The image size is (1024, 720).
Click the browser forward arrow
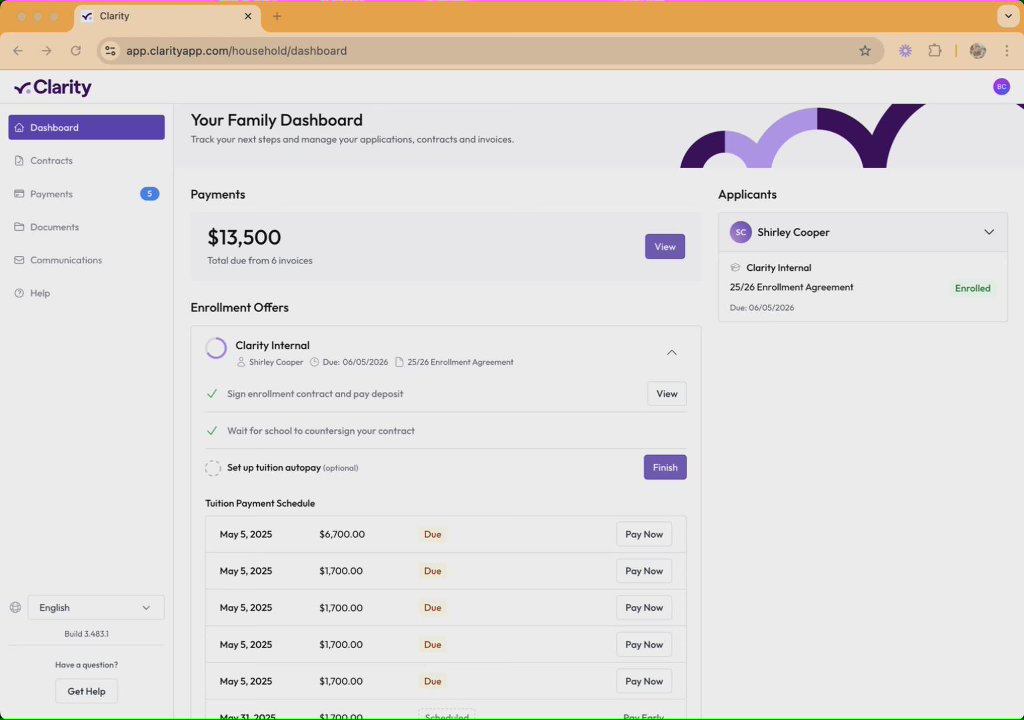(46, 50)
